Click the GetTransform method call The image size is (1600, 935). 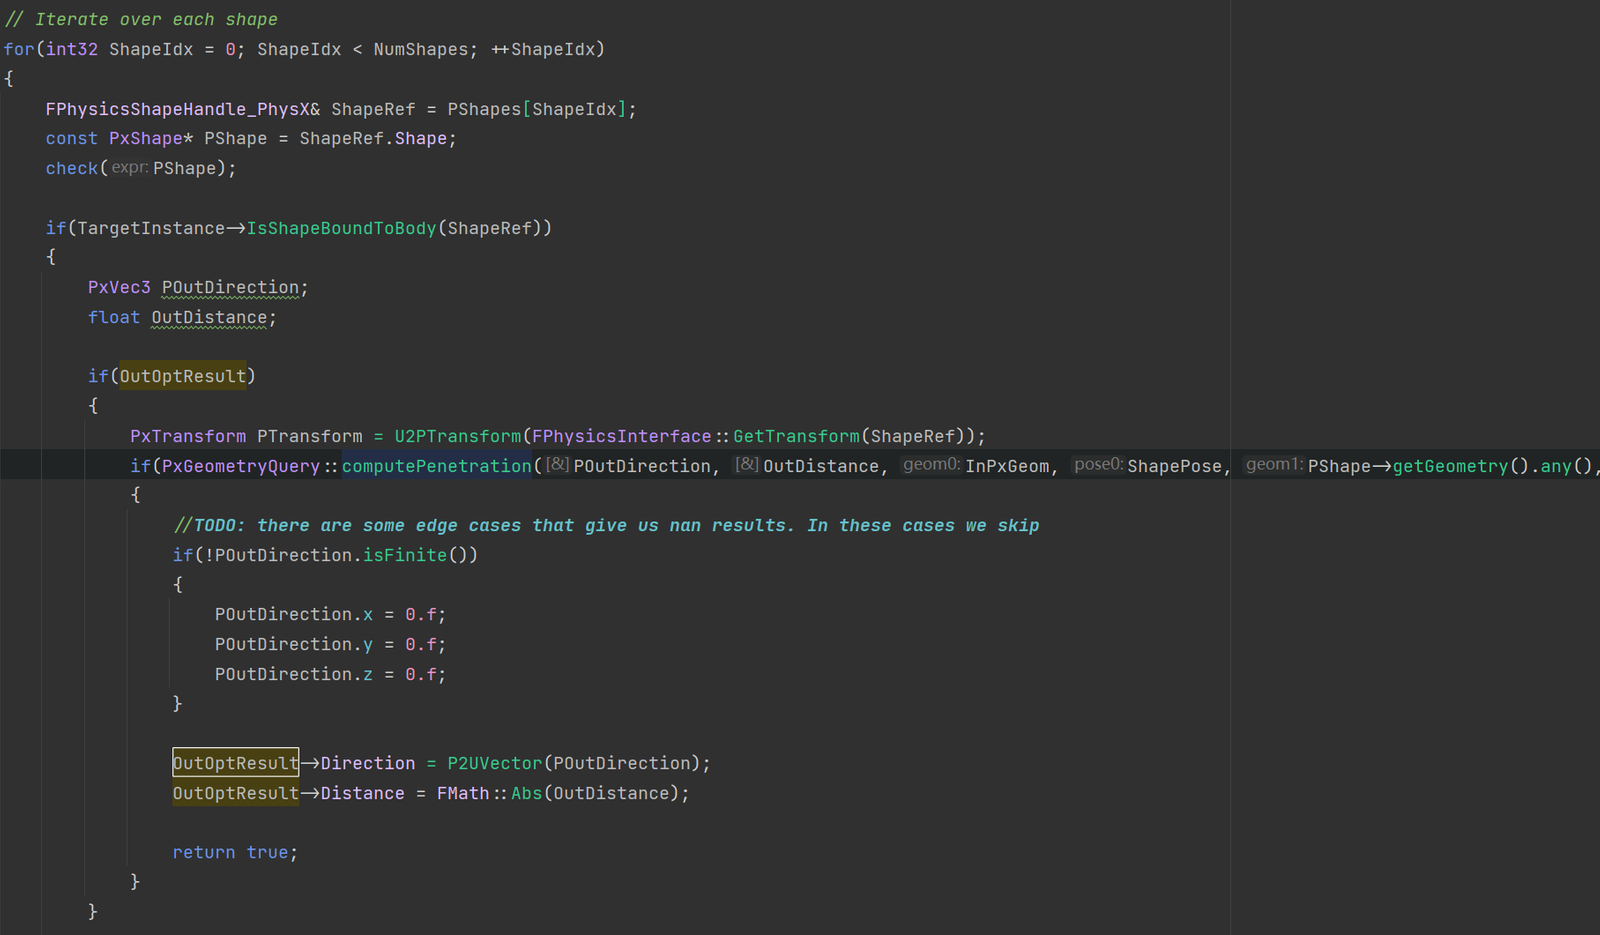[796, 436]
